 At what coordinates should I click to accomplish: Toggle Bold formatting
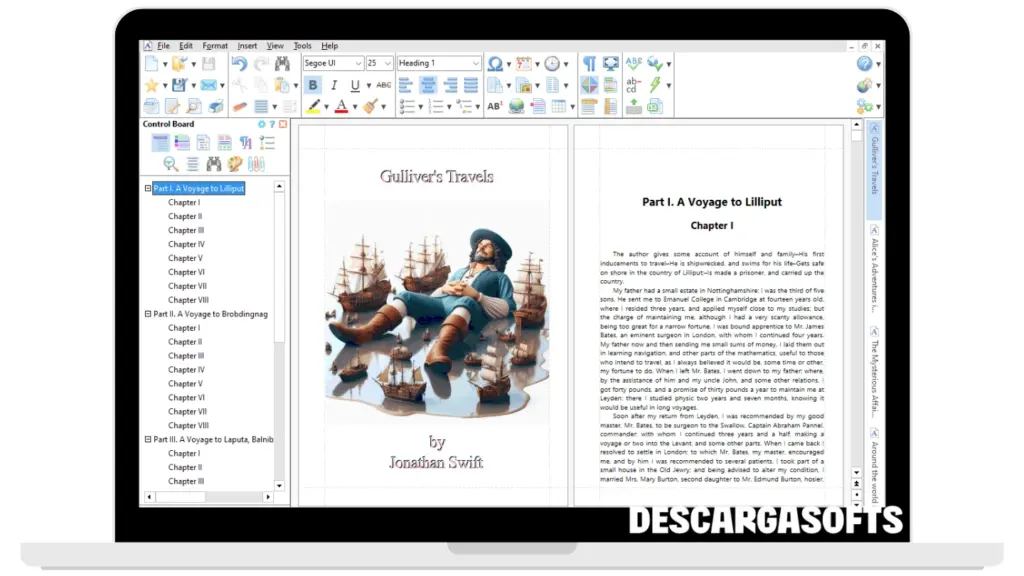tap(313, 85)
